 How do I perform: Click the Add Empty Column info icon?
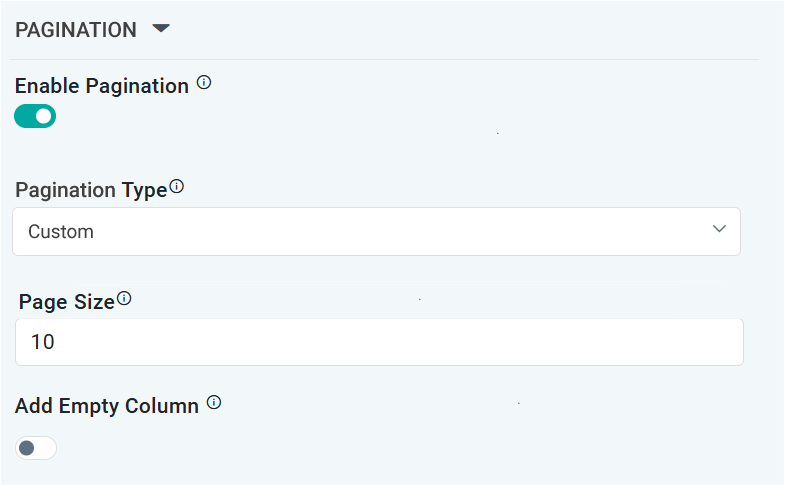click(x=214, y=403)
